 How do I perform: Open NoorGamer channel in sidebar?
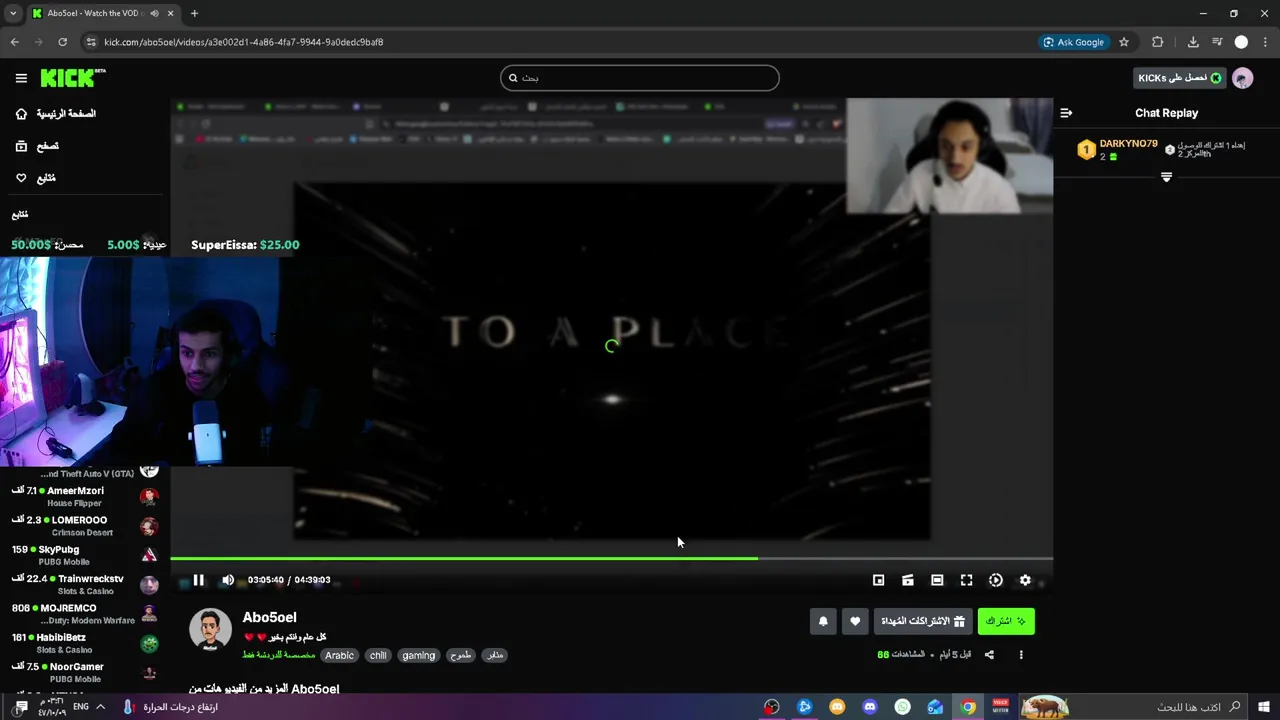85,672
